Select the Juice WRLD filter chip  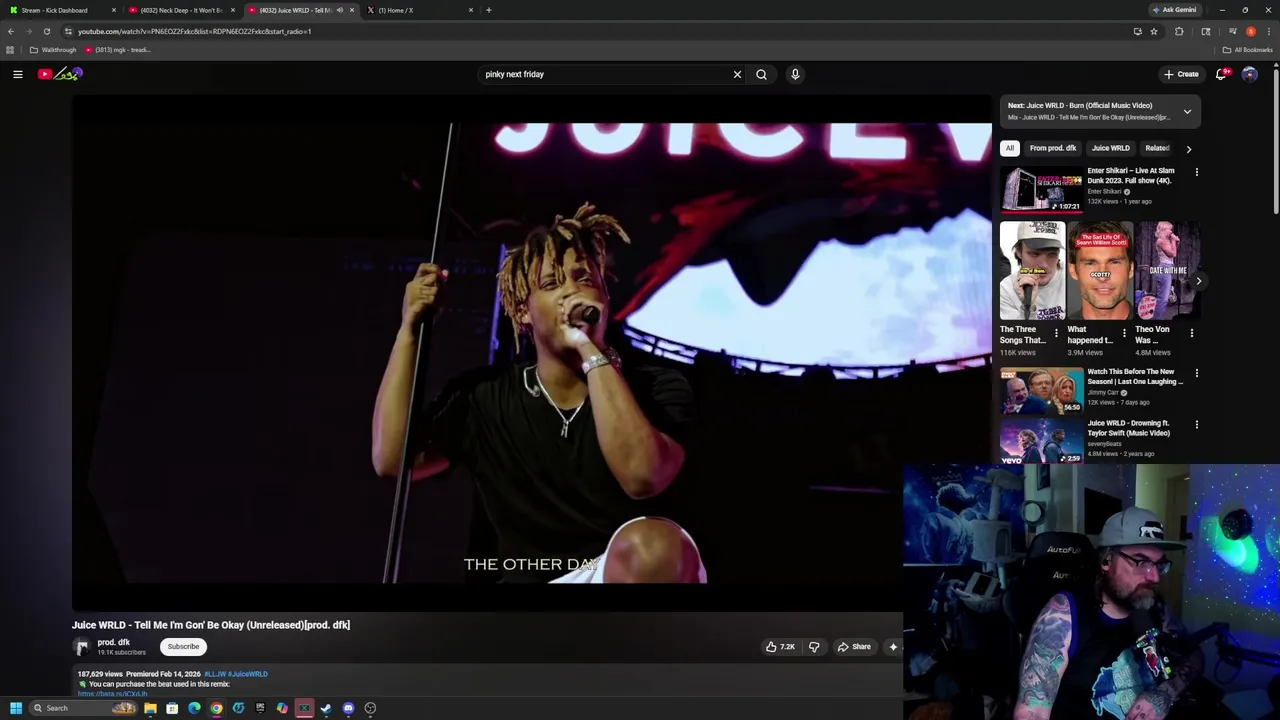1110,148
